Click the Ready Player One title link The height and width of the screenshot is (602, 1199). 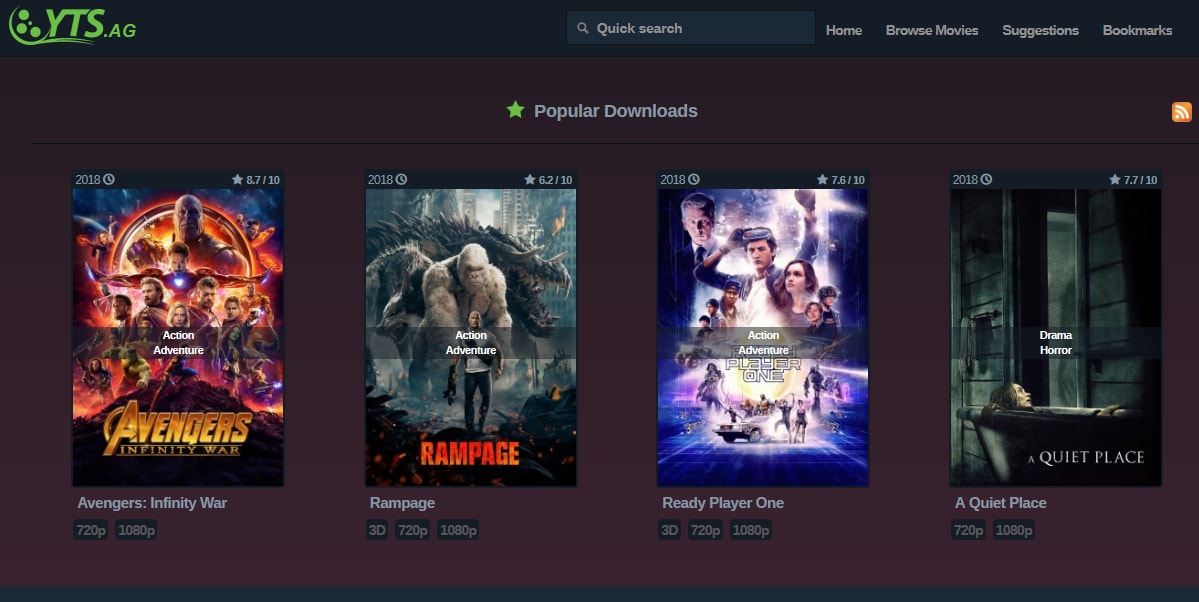tap(723, 503)
